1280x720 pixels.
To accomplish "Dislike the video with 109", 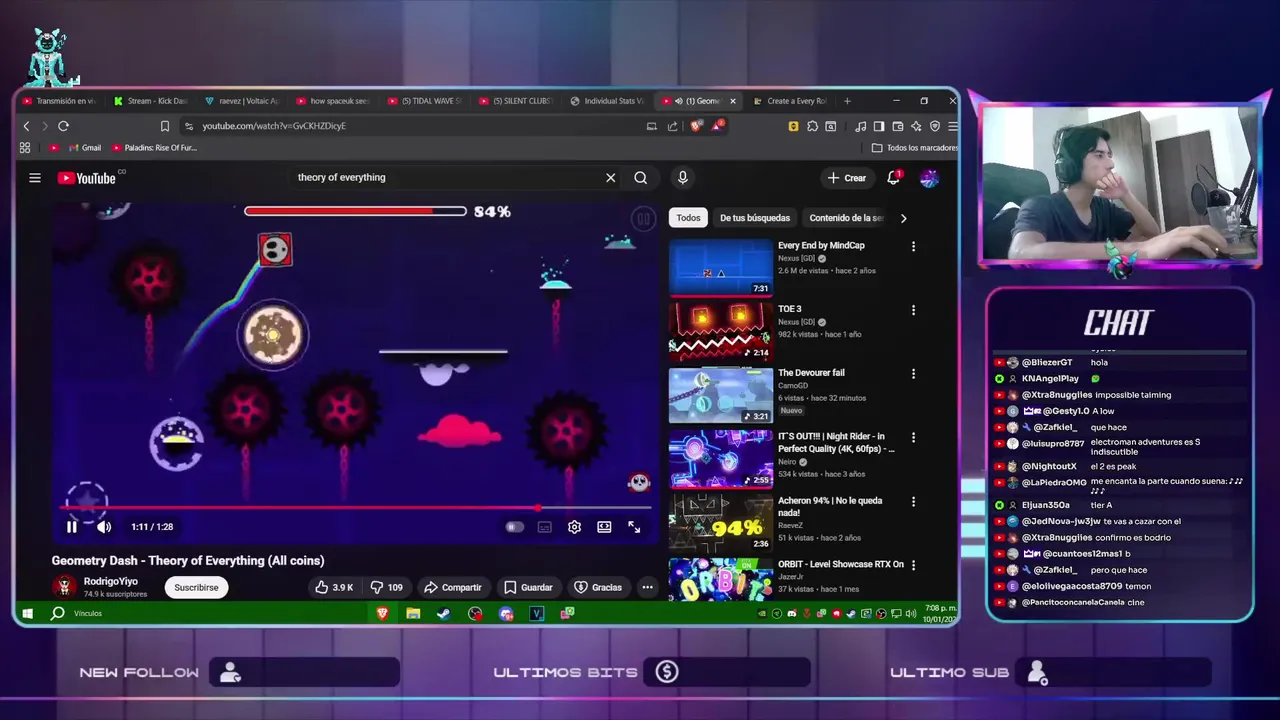I will 386,588.
